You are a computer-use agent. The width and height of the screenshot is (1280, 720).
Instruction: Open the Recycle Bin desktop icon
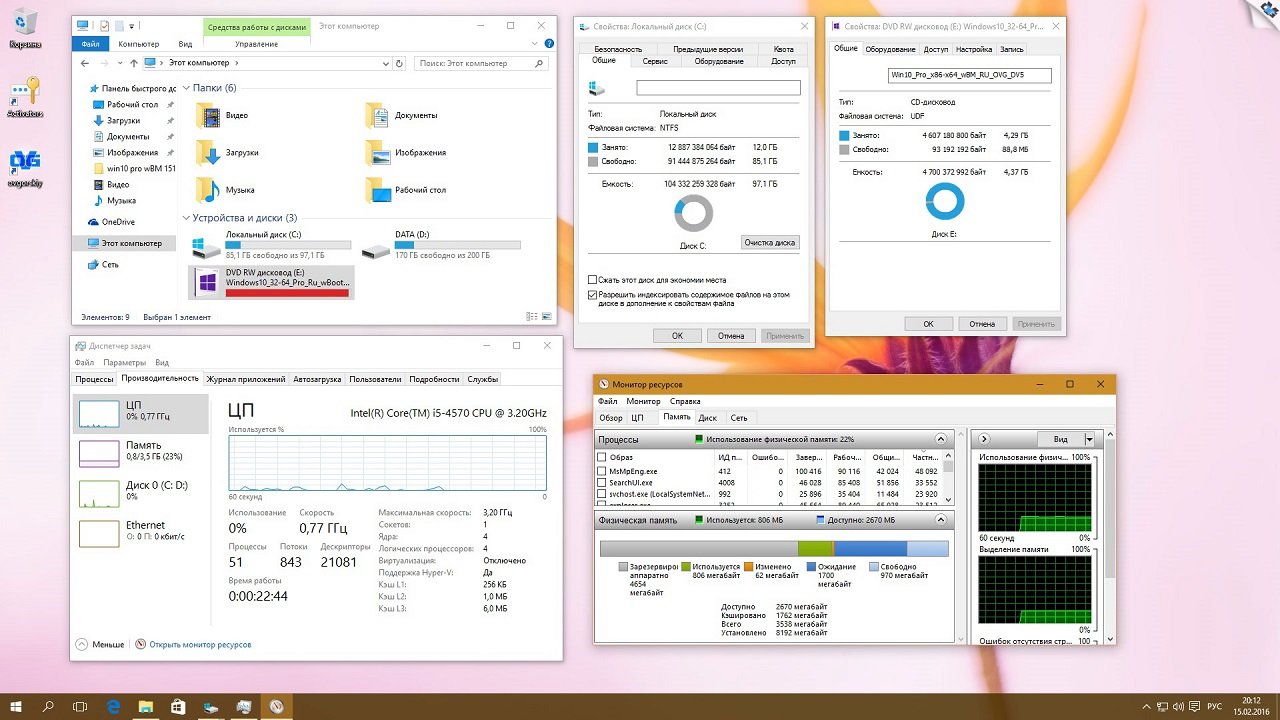pos(24,23)
